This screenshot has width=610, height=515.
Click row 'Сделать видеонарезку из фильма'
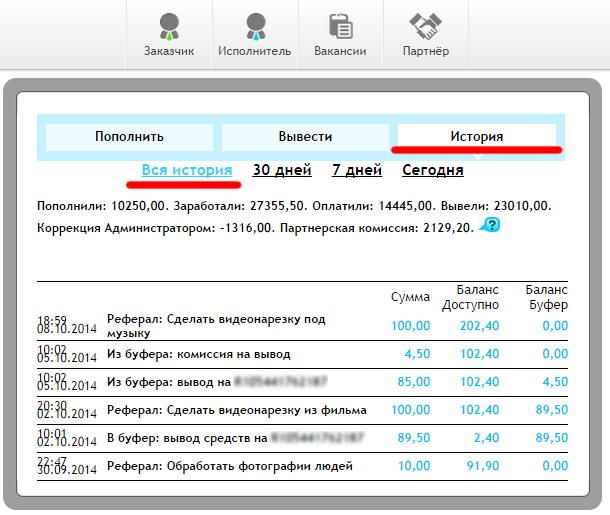[x=236, y=410]
